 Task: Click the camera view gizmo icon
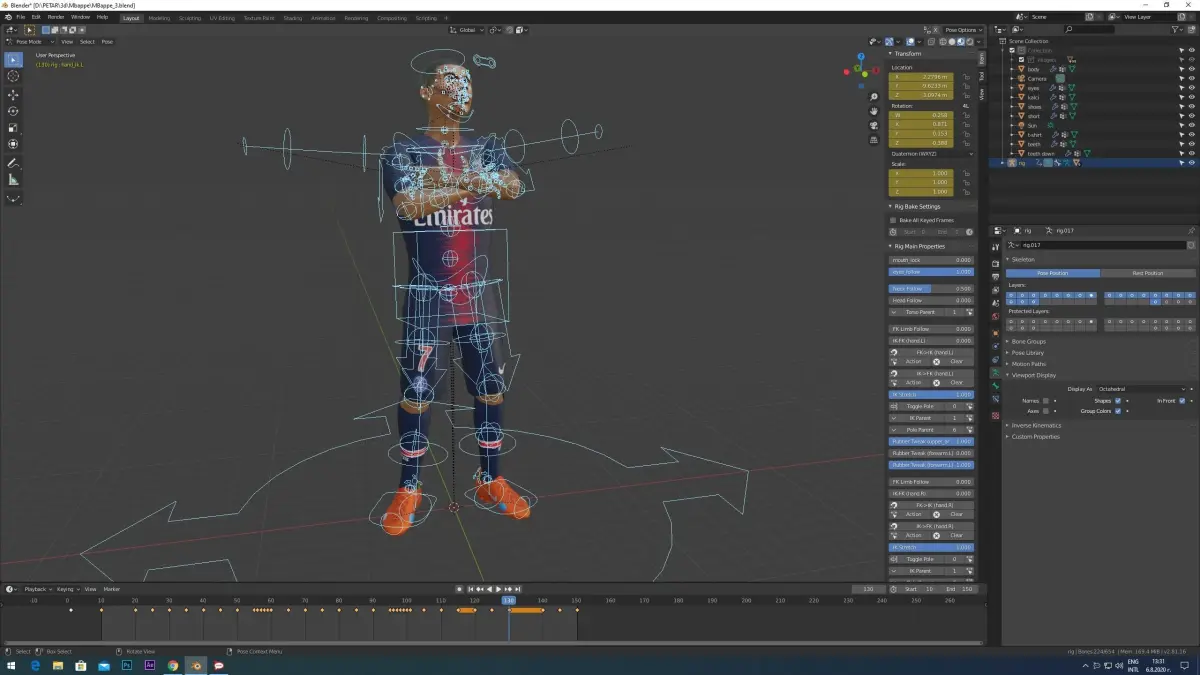tap(874, 124)
